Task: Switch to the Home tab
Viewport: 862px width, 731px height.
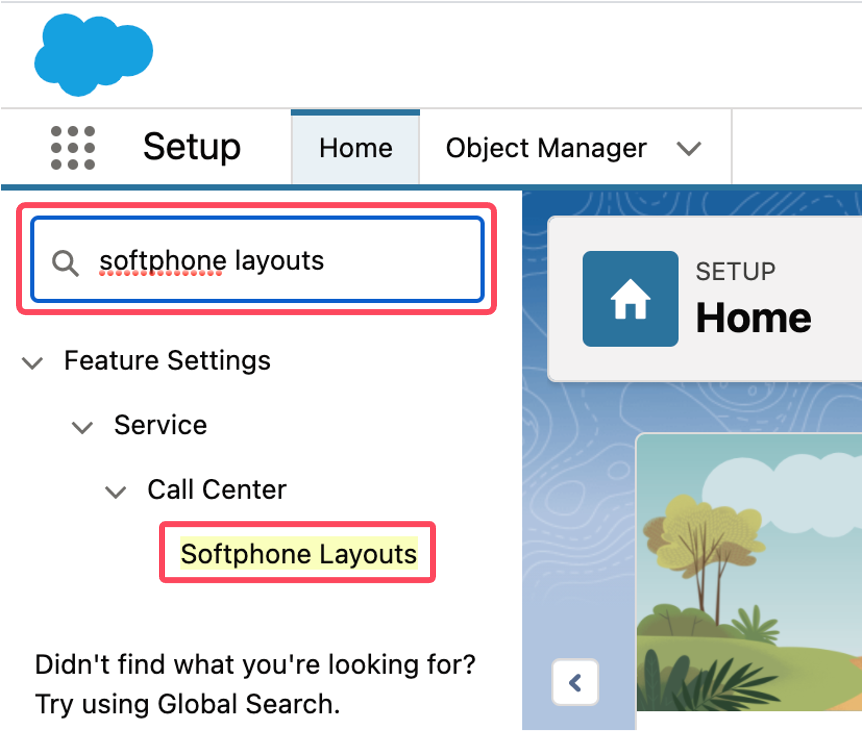Action: [356, 148]
